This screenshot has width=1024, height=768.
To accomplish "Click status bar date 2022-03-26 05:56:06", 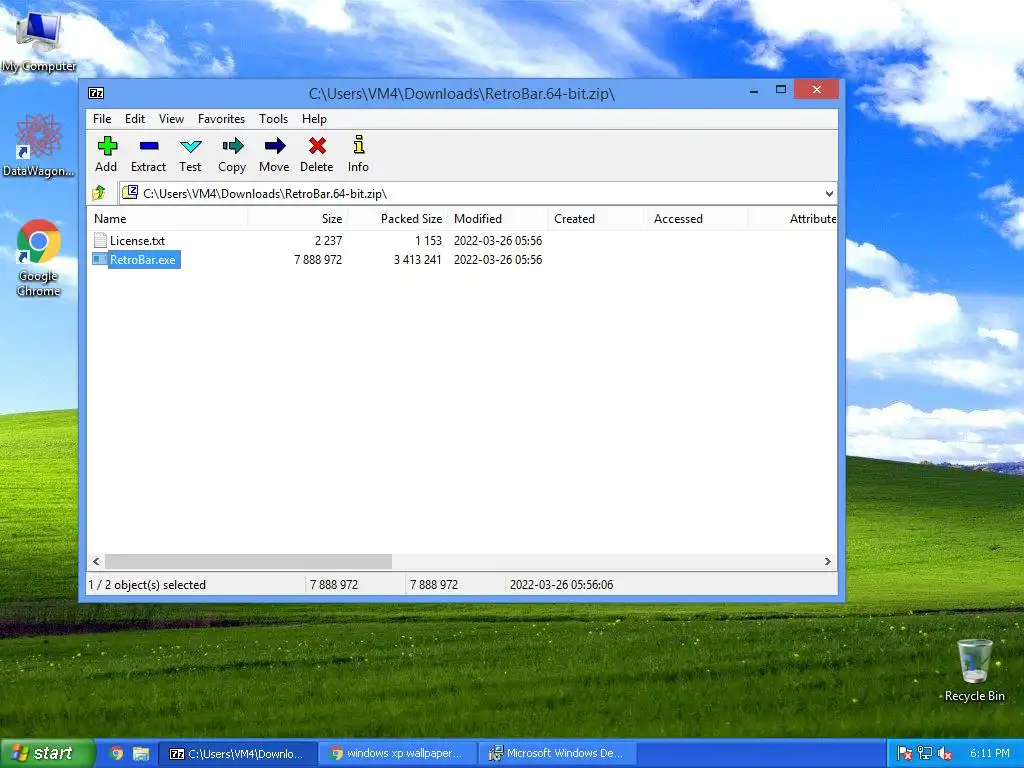I will [x=562, y=585].
